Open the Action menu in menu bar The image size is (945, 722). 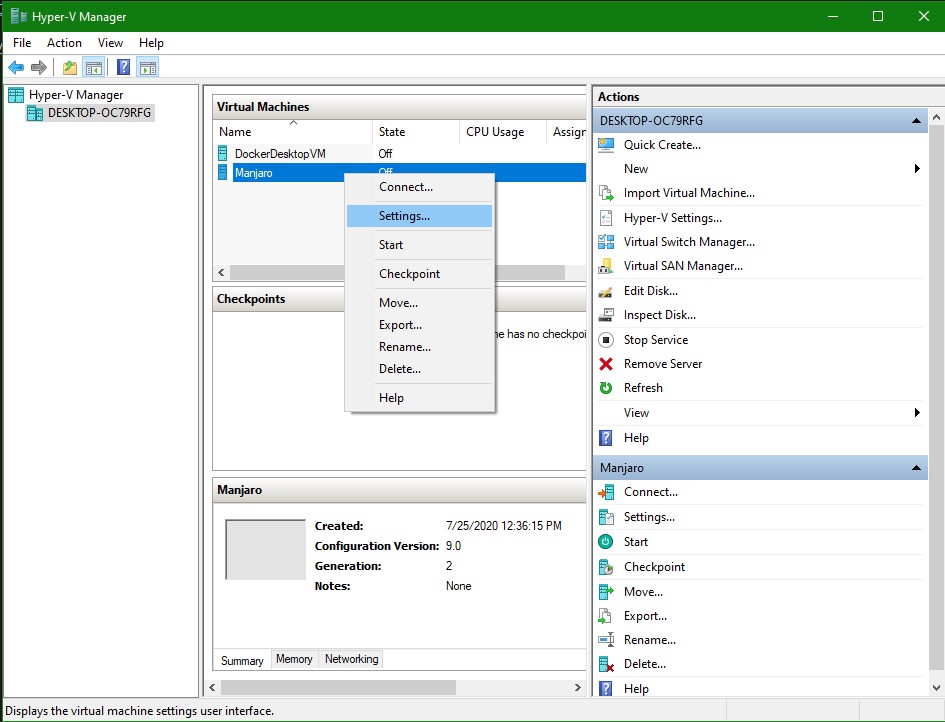pos(64,43)
